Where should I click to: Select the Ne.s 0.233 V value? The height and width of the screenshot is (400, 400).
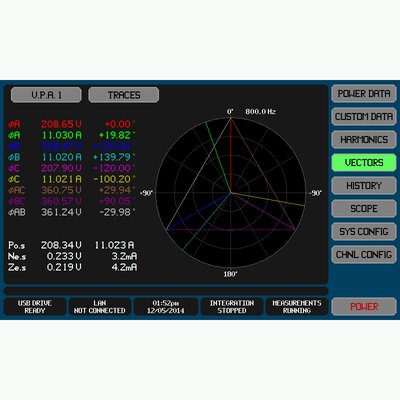64,256
